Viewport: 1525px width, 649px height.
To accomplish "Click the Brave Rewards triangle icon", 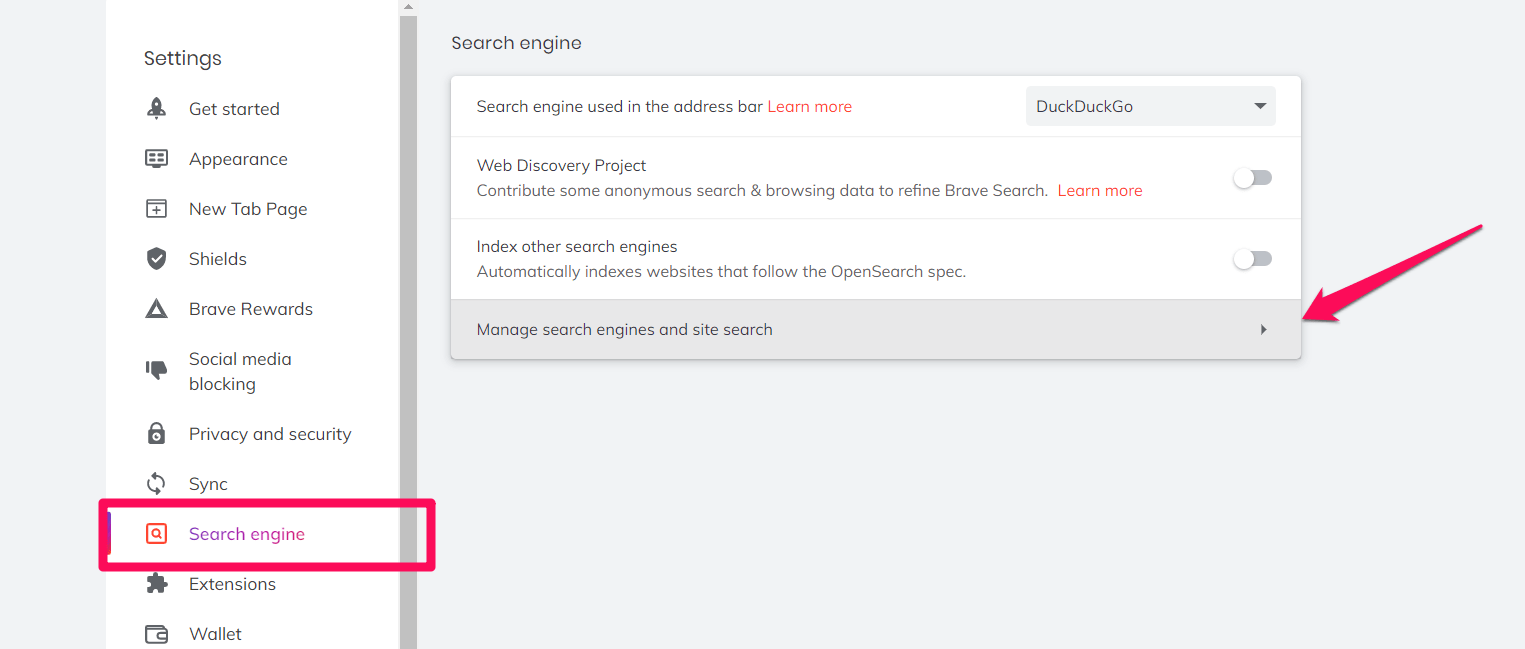I will [156, 309].
